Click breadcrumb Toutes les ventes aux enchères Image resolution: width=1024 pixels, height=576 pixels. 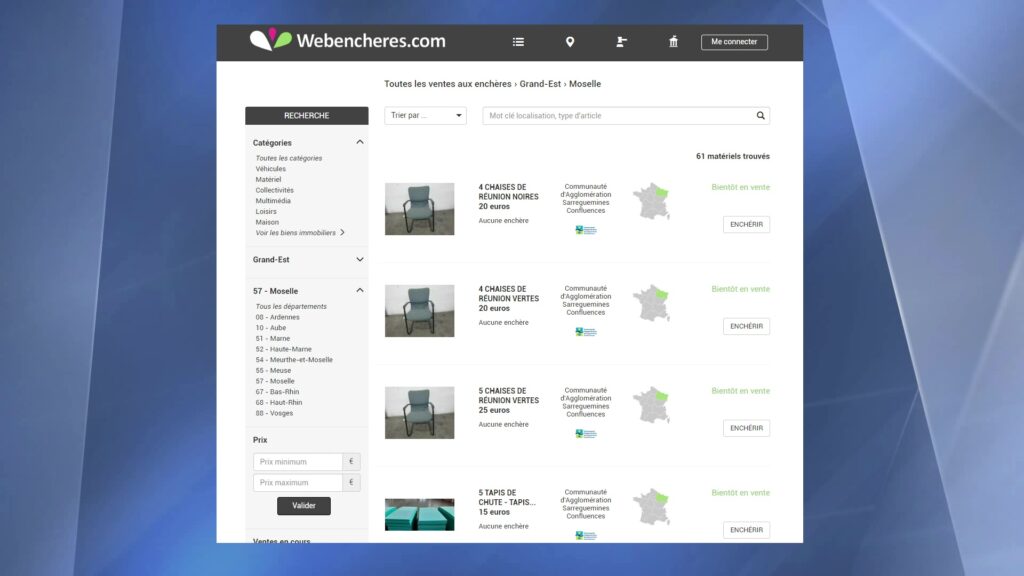[447, 84]
